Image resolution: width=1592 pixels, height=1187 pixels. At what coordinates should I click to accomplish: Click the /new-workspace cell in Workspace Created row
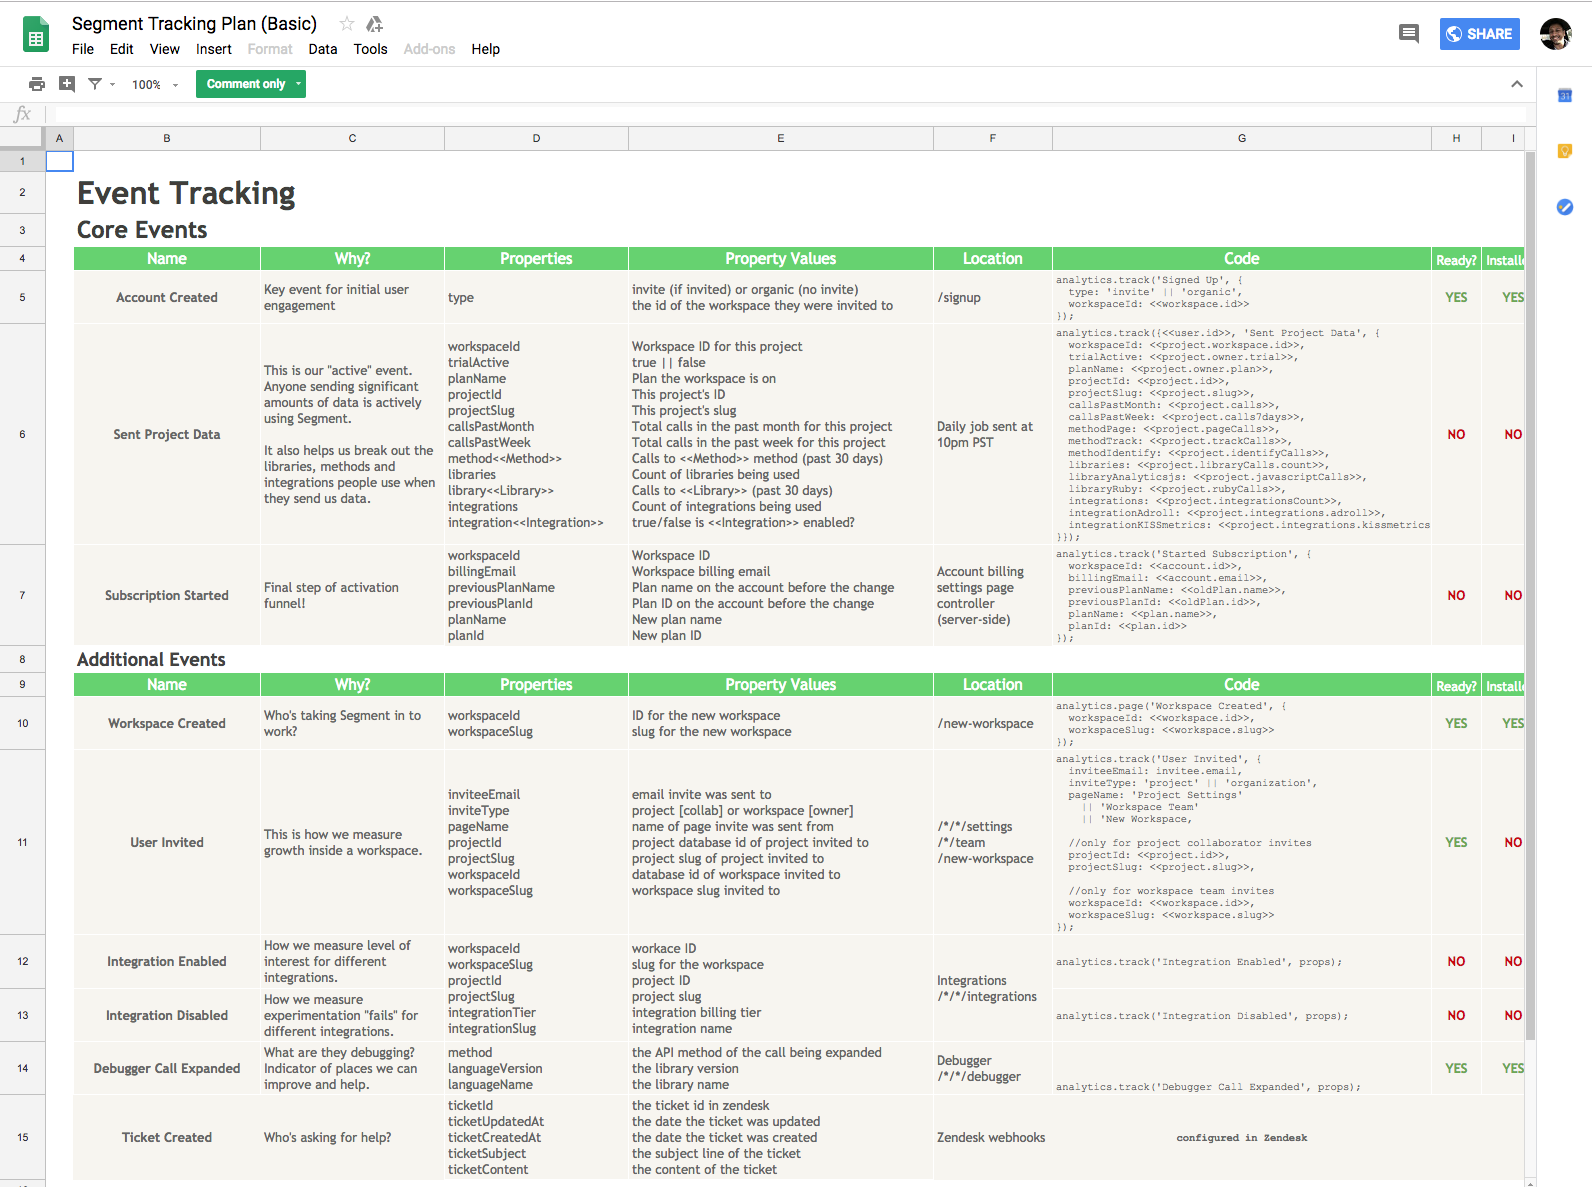(992, 723)
